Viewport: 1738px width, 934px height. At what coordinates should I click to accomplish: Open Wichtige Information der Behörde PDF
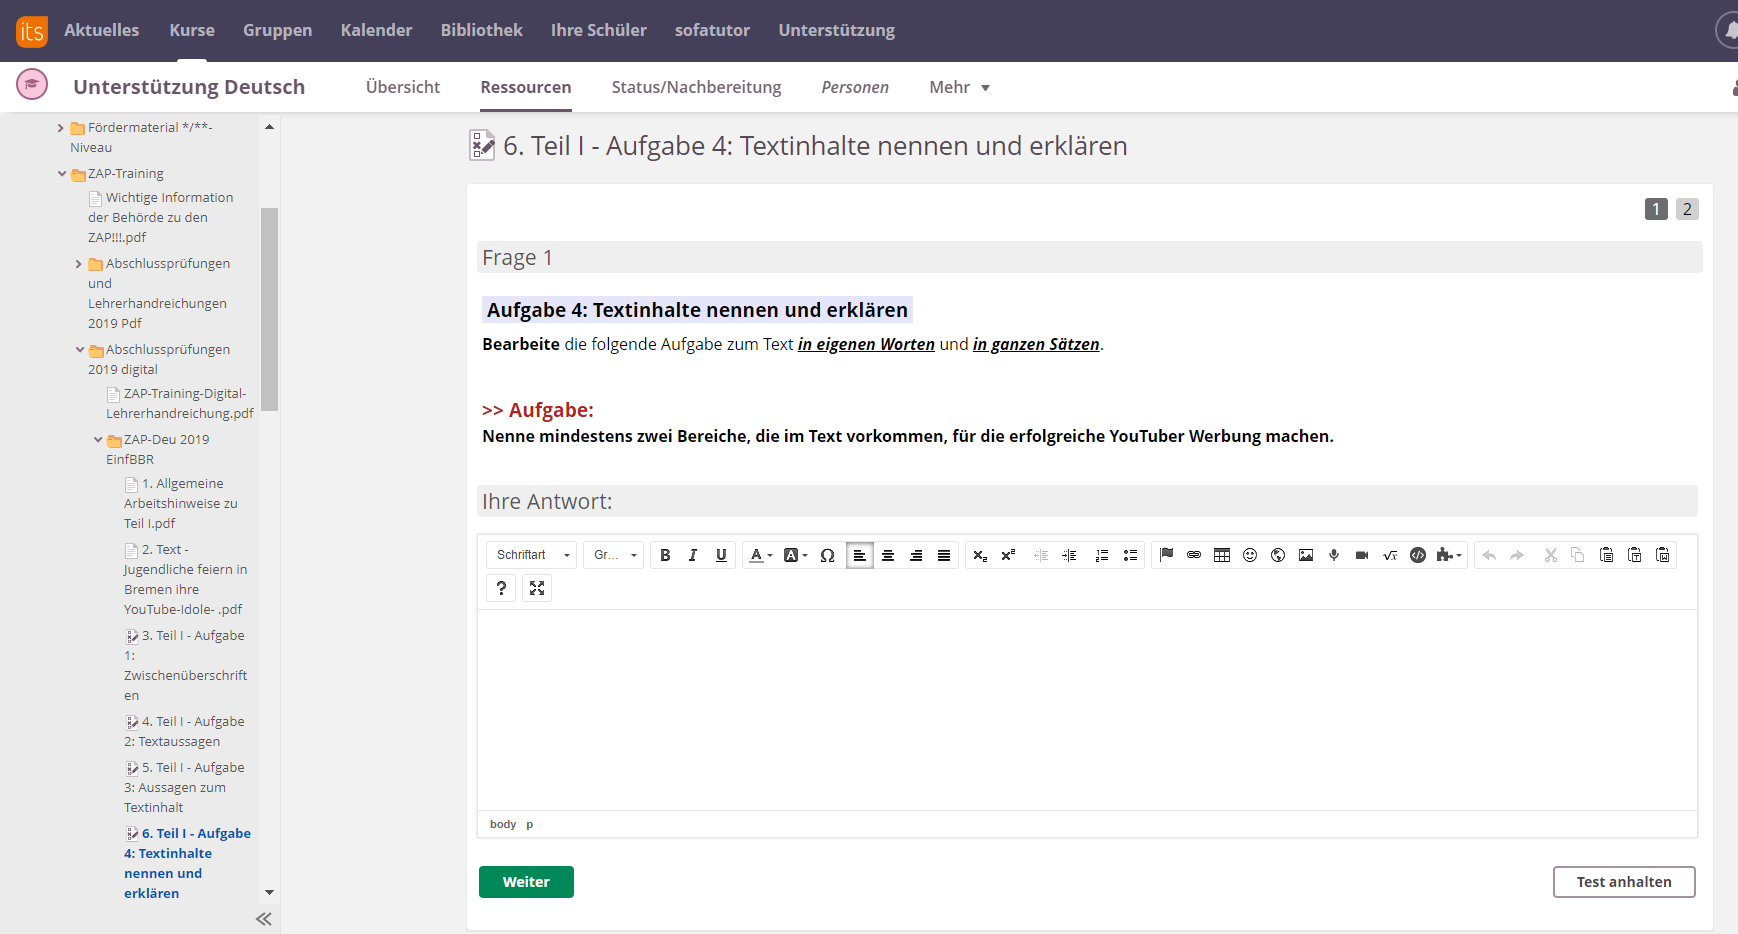tap(160, 217)
